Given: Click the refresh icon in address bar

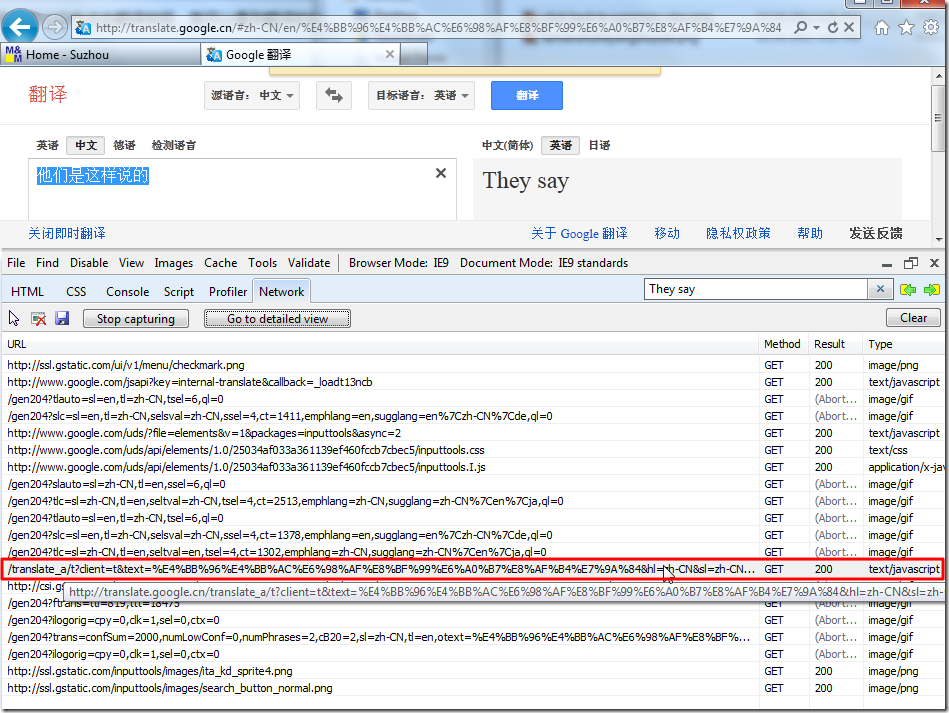Looking at the screenshot, I should click(x=833, y=27).
